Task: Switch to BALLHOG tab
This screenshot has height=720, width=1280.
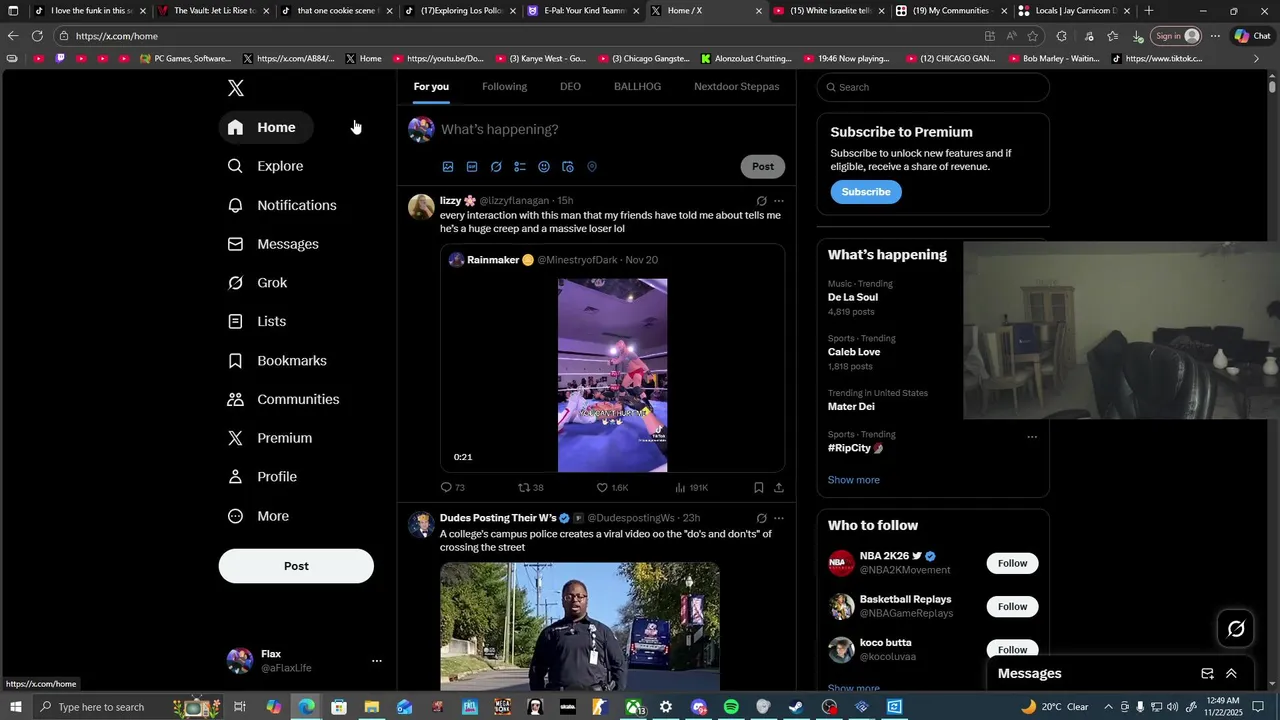Action: [x=637, y=87]
